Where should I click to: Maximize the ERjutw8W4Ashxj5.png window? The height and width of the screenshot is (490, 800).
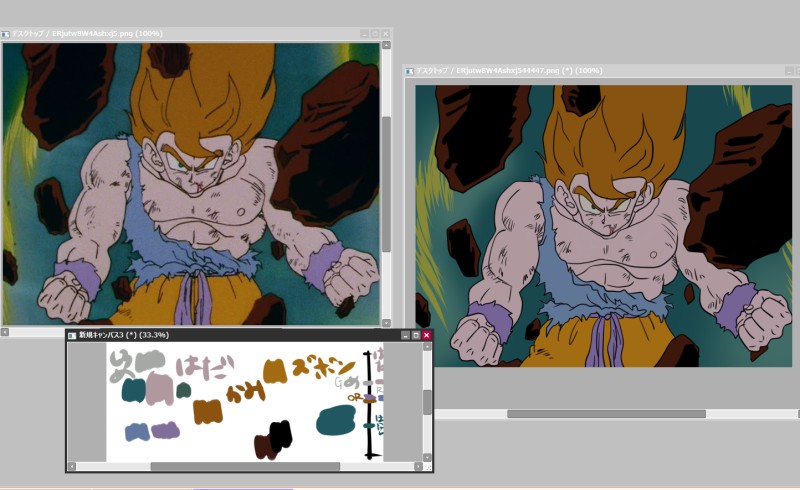[x=375, y=34]
